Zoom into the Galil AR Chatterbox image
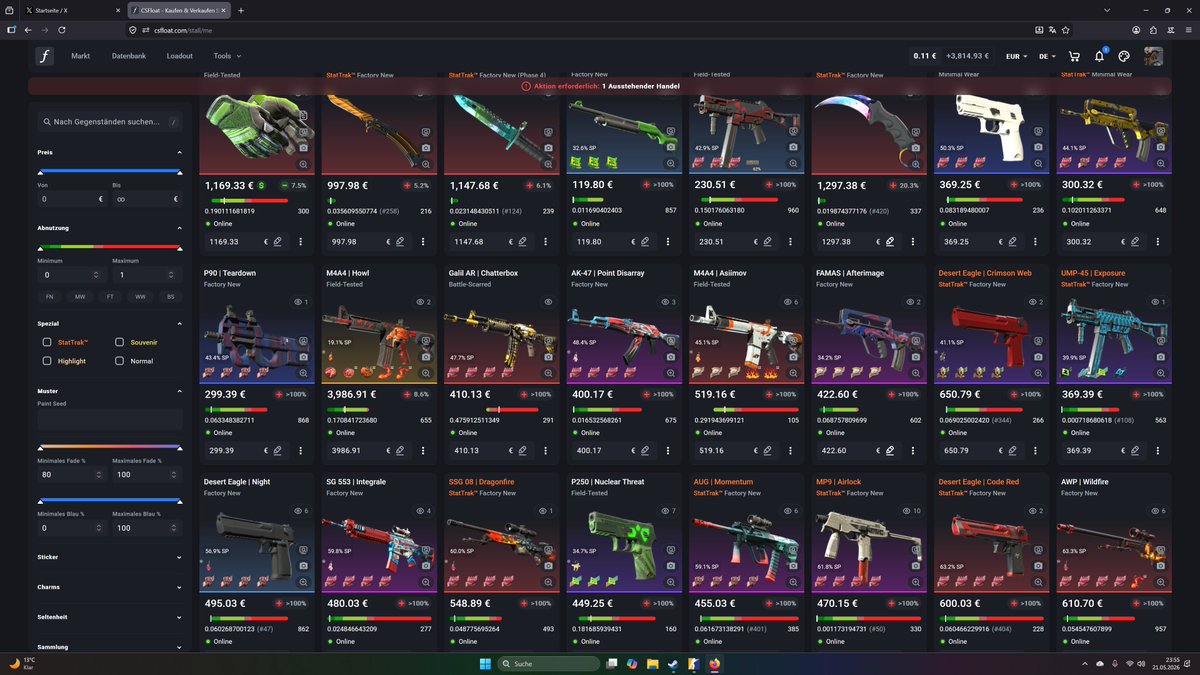The width and height of the screenshot is (1200, 675). [x=548, y=373]
